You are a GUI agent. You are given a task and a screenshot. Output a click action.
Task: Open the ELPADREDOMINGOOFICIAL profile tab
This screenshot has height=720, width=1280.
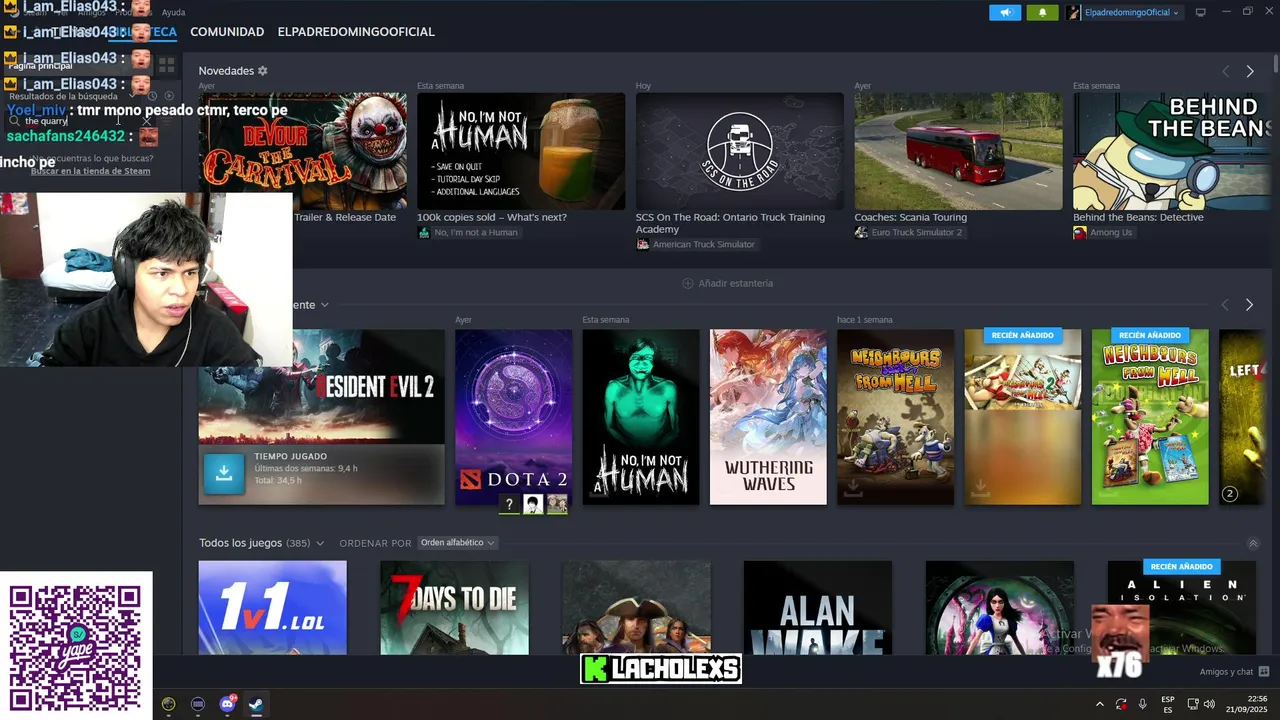point(356,32)
